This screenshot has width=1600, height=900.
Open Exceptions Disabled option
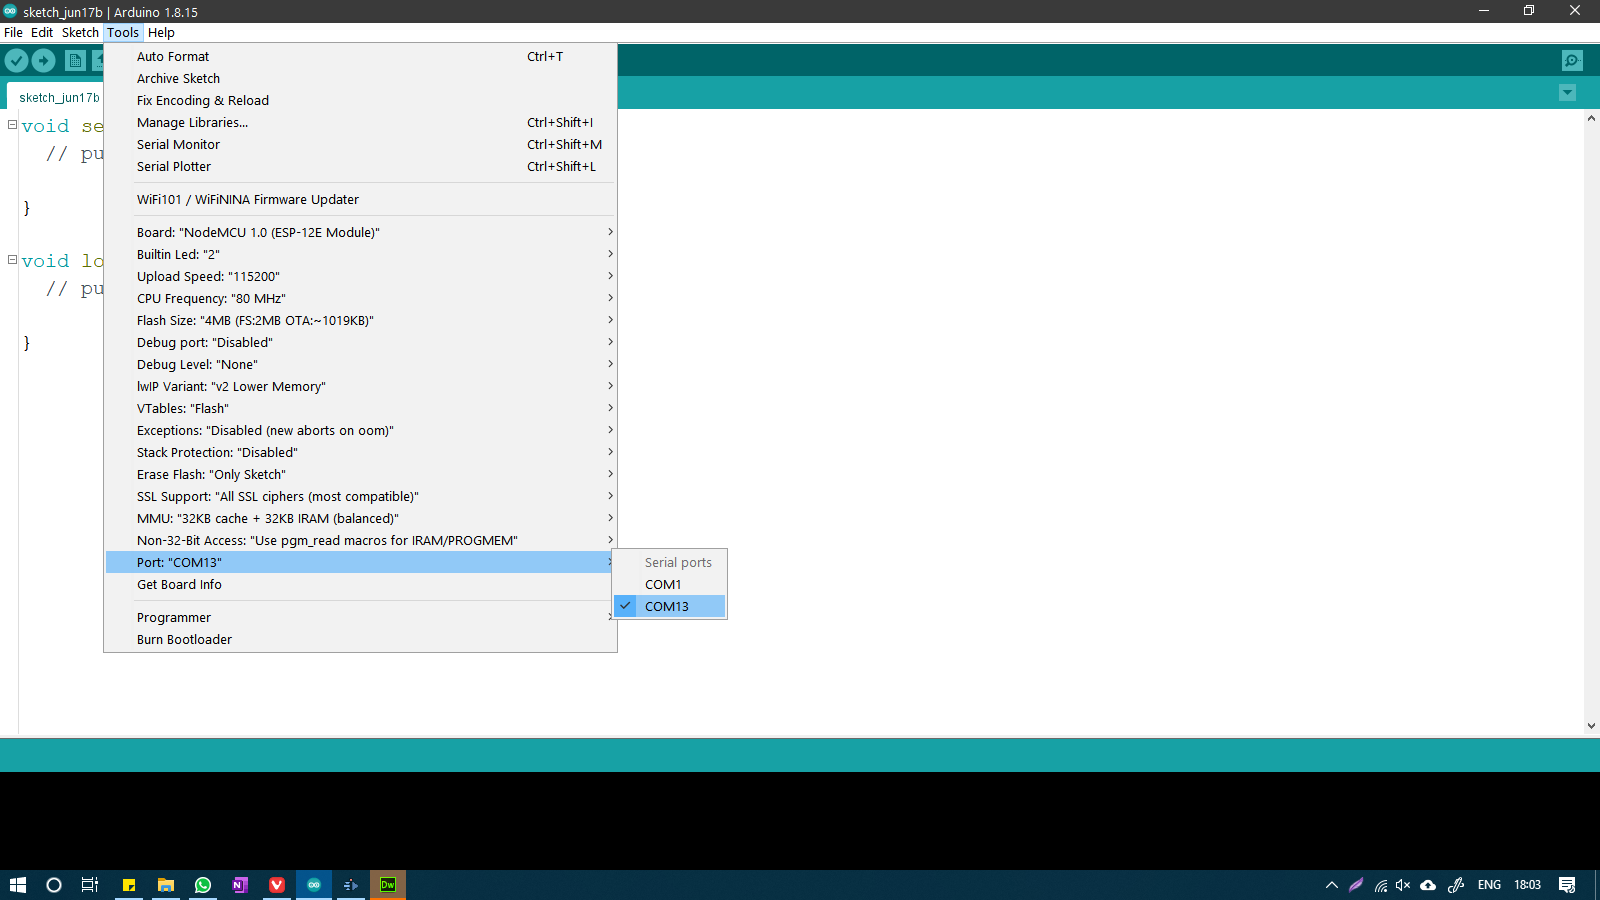click(361, 431)
